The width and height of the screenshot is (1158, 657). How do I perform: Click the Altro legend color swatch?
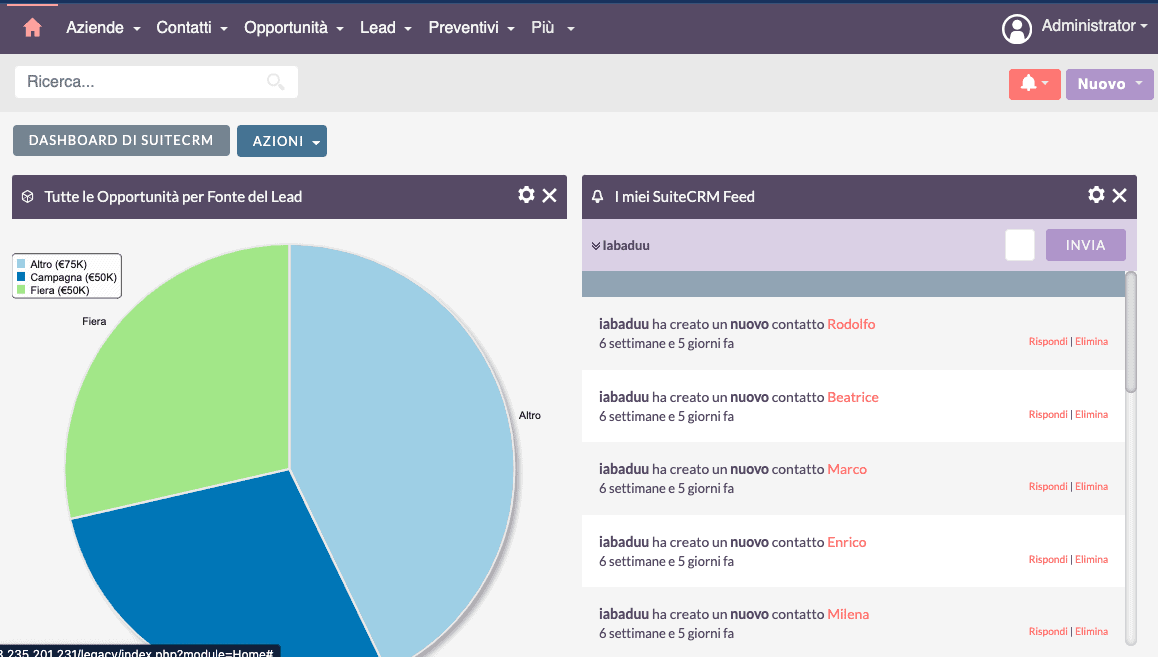(21, 264)
